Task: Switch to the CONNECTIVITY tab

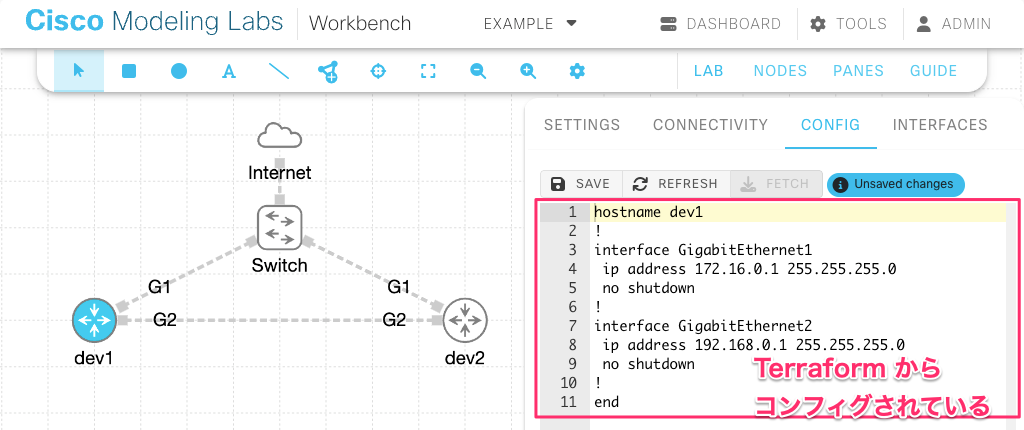Action: (711, 125)
